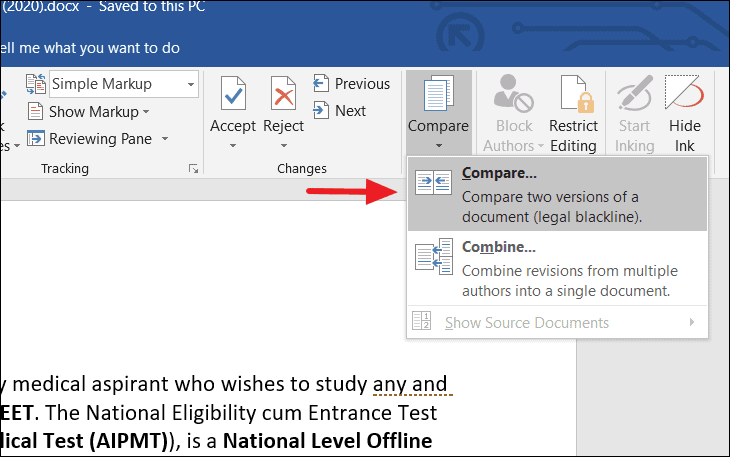The image size is (730, 457).
Task: Click the Restrict Editing lock icon
Action: tap(573, 95)
